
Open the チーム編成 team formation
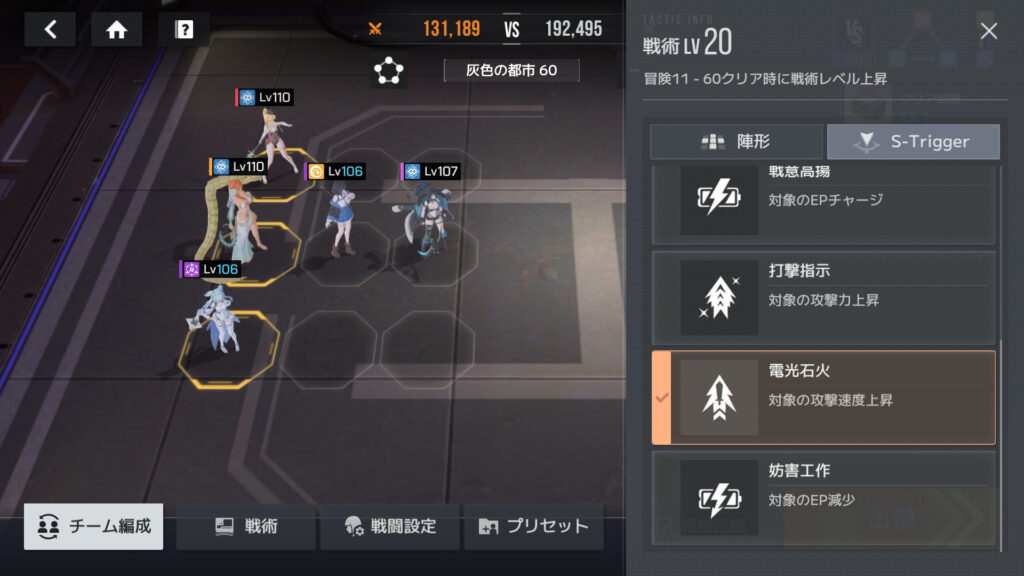(93, 526)
